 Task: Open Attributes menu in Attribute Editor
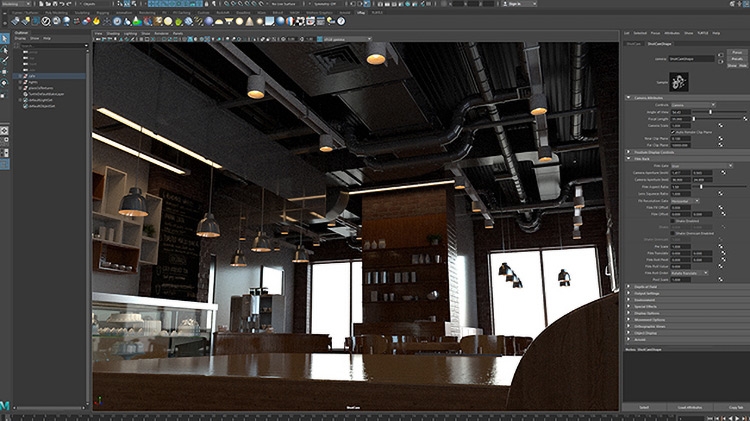click(x=672, y=33)
